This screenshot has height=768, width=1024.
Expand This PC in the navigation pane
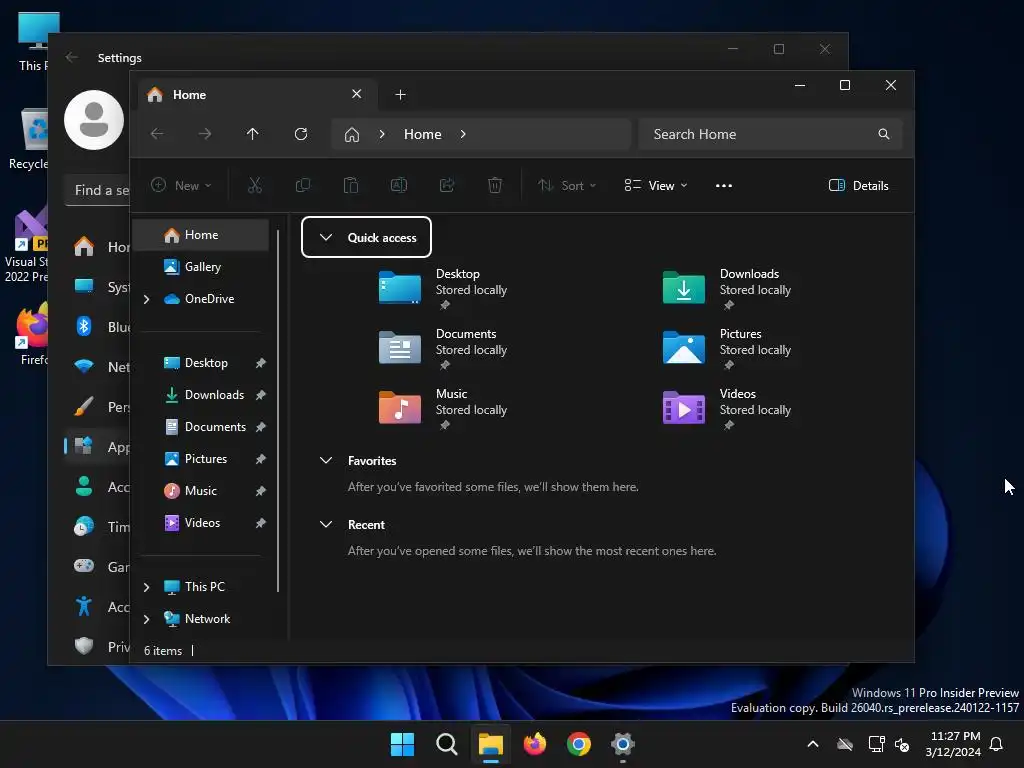(146, 587)
